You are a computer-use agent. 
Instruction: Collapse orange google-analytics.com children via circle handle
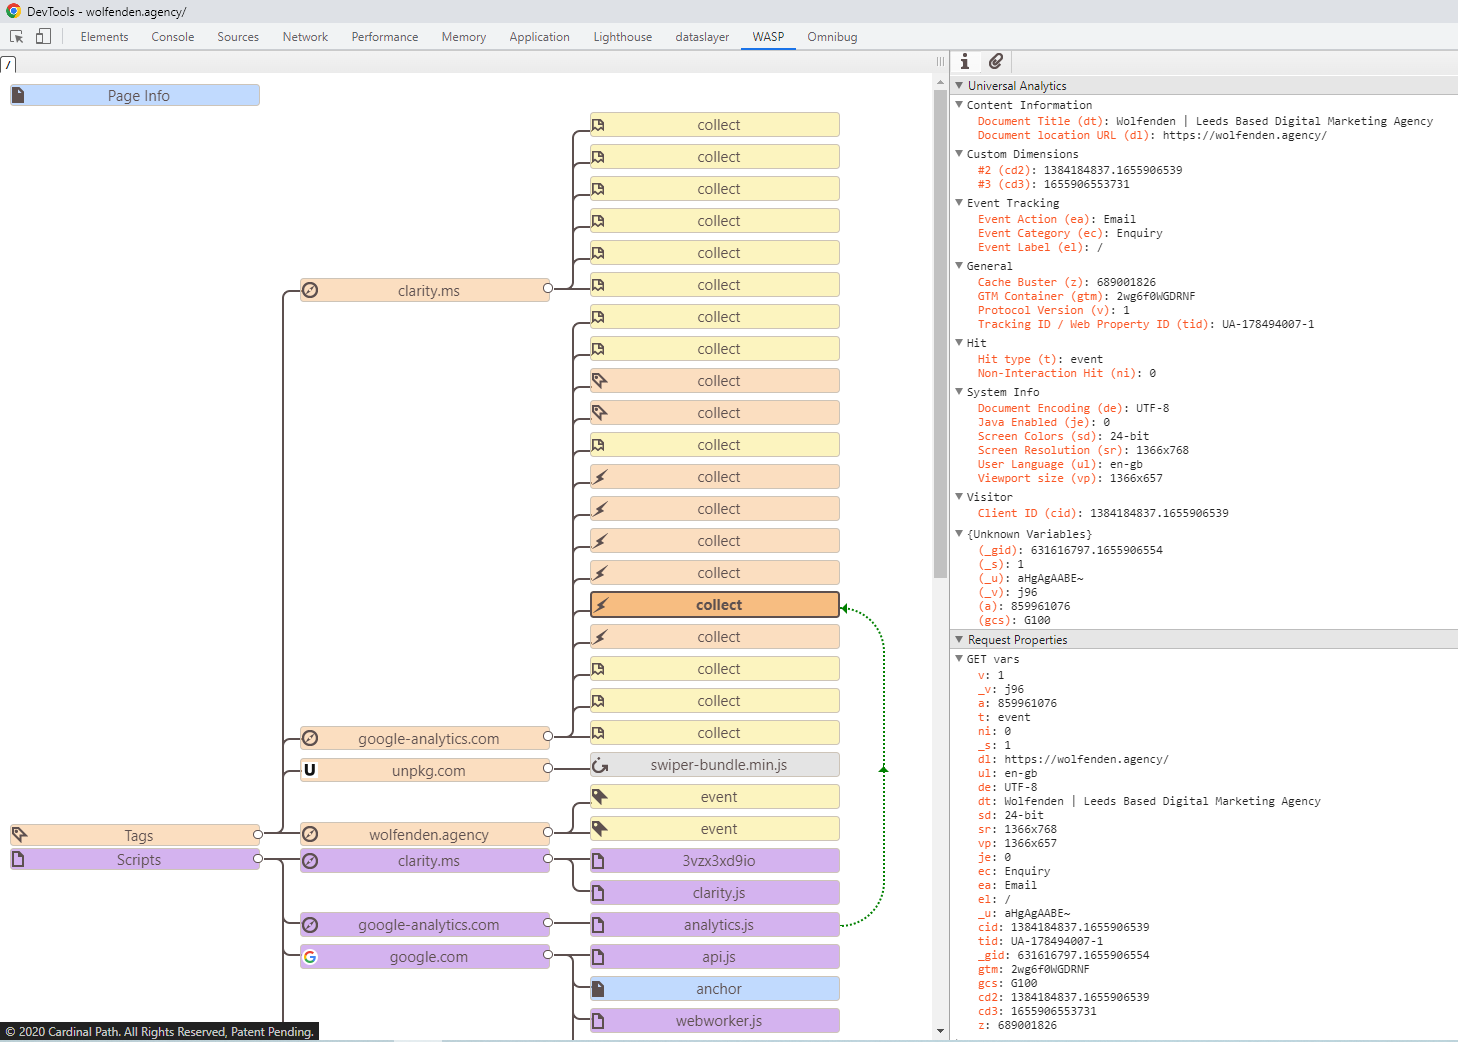[x=547, y=737]
